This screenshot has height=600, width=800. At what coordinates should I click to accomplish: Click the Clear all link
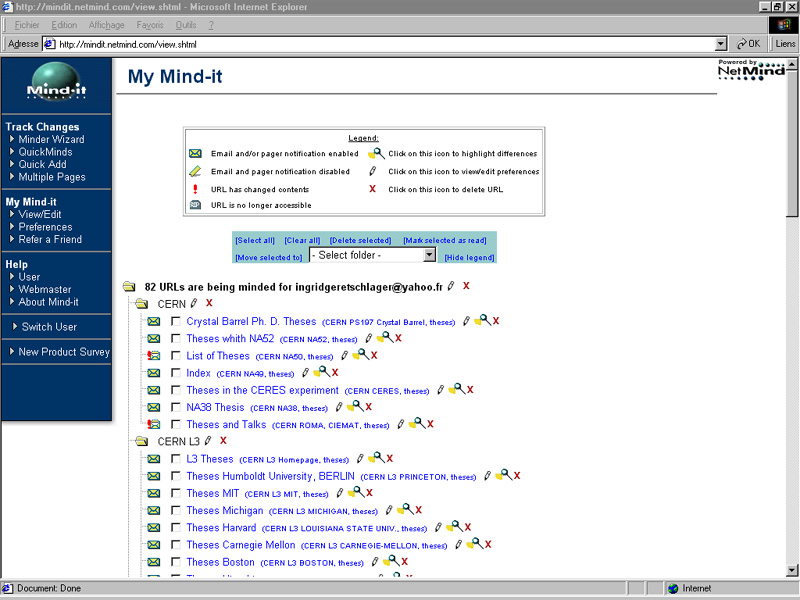click(x=302, y=240)
